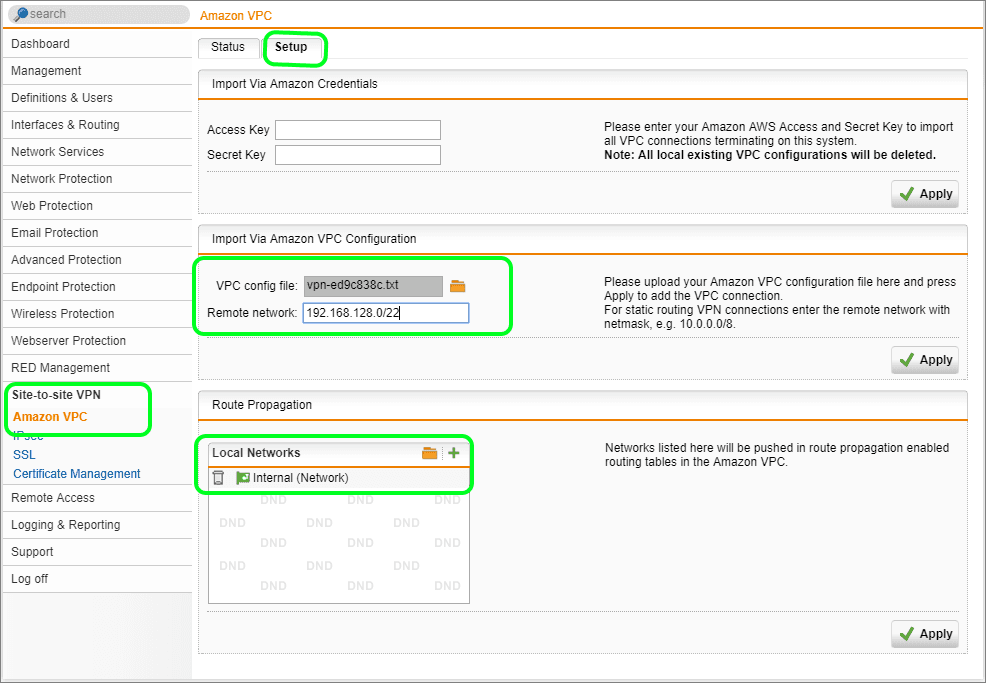Image resolution: width=986 pixels, height=683 pixels.
Task: Open the SSL submenu link
Action: pyautogui.click(x=25, y=455)
